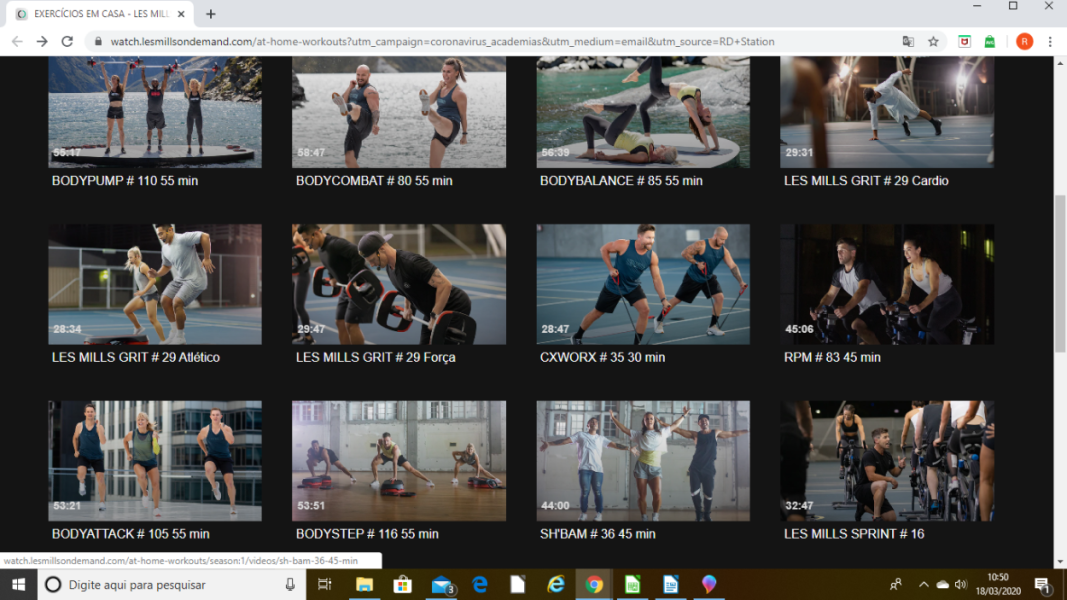Image resolution: width=1067 pixels, height=600 pixels.
Task: Open BODYCOMBAT # 80 video thumbnail
Action: tap(399, 112)
